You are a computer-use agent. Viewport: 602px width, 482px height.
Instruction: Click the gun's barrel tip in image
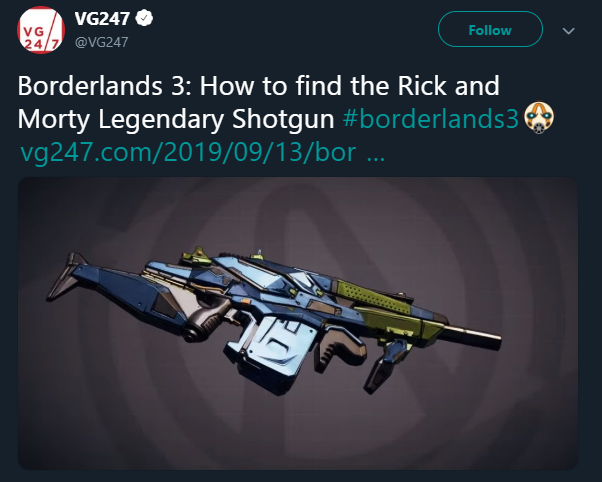click(x=497, y=340)
